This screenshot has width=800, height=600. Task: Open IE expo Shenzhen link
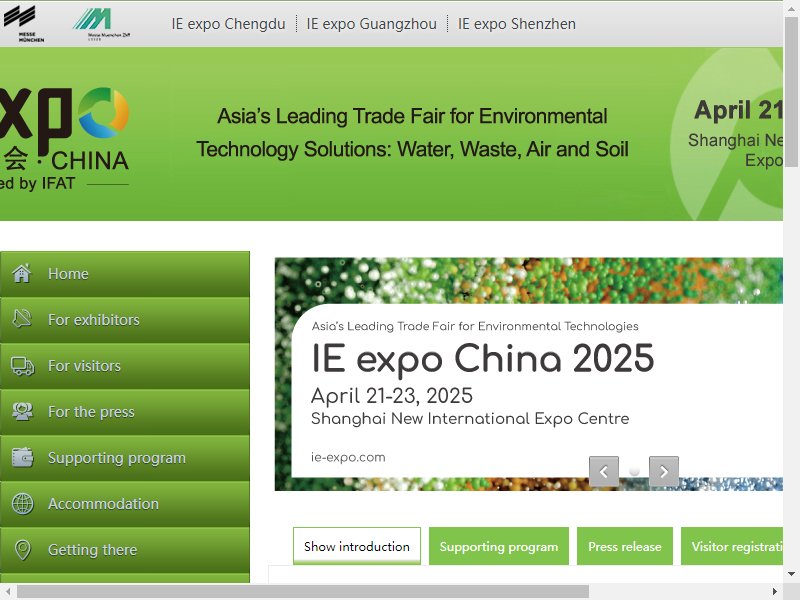tap(516, 24)
